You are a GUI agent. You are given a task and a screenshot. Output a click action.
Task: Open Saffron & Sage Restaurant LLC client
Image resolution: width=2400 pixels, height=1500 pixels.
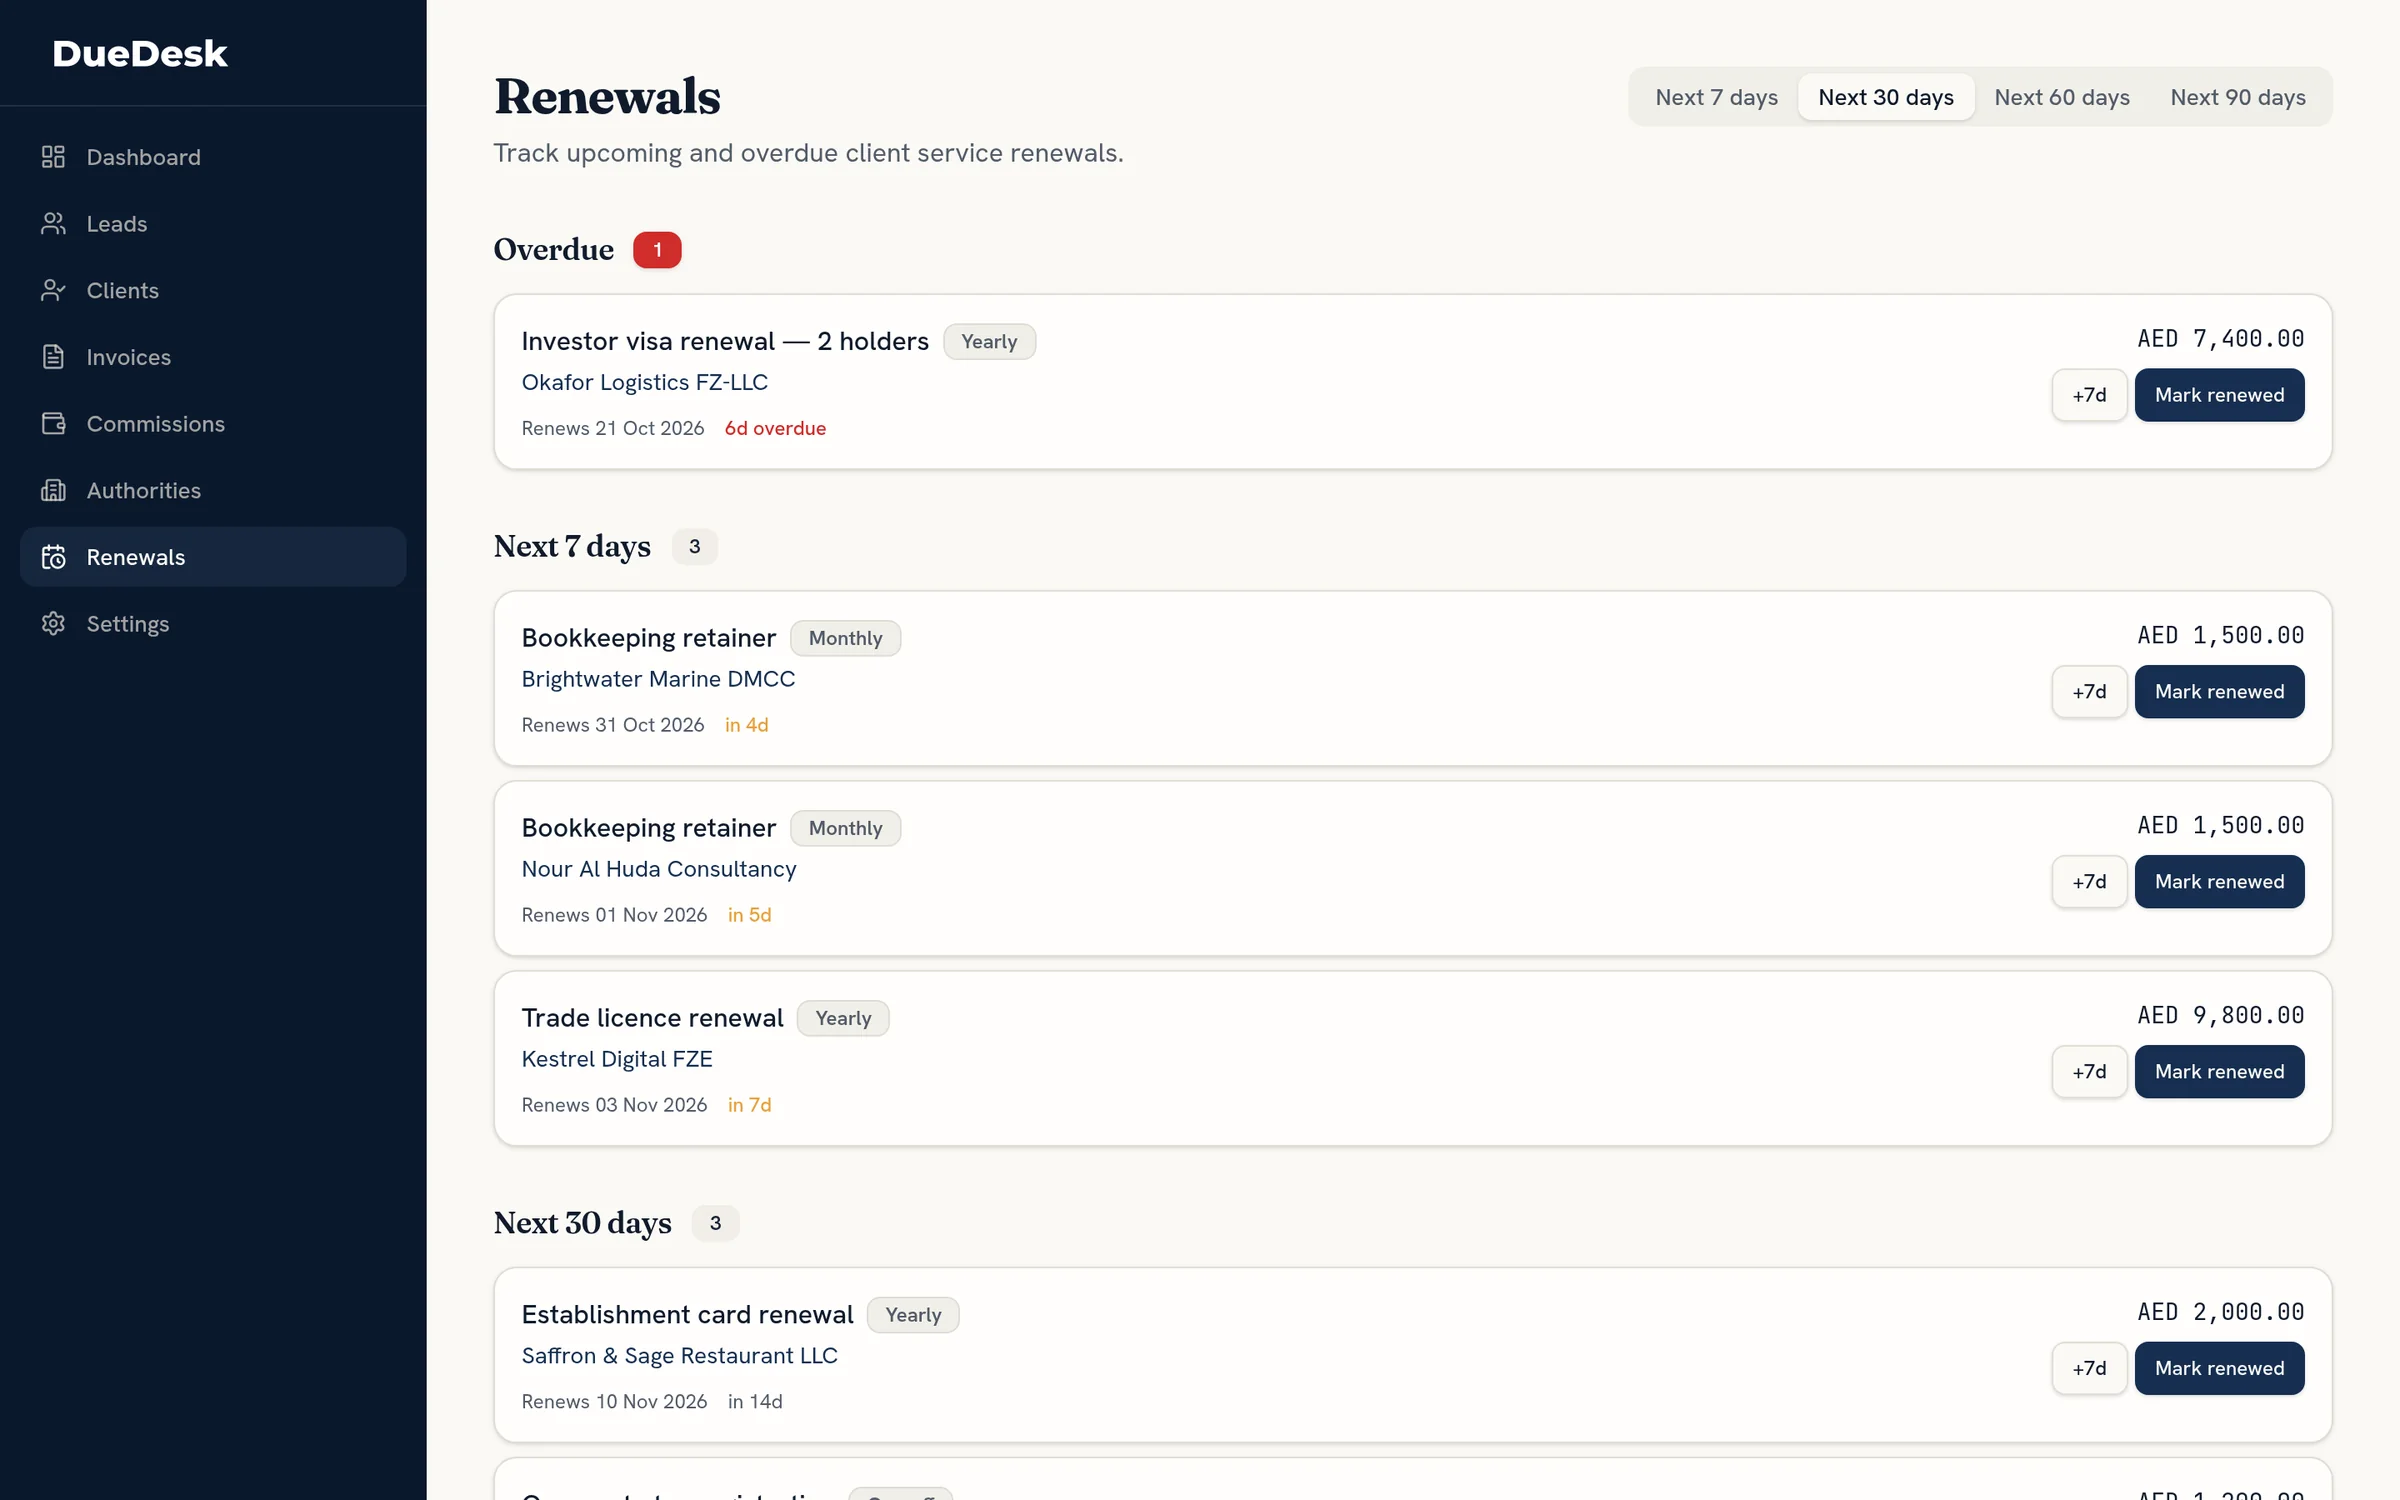point(680,1355)
